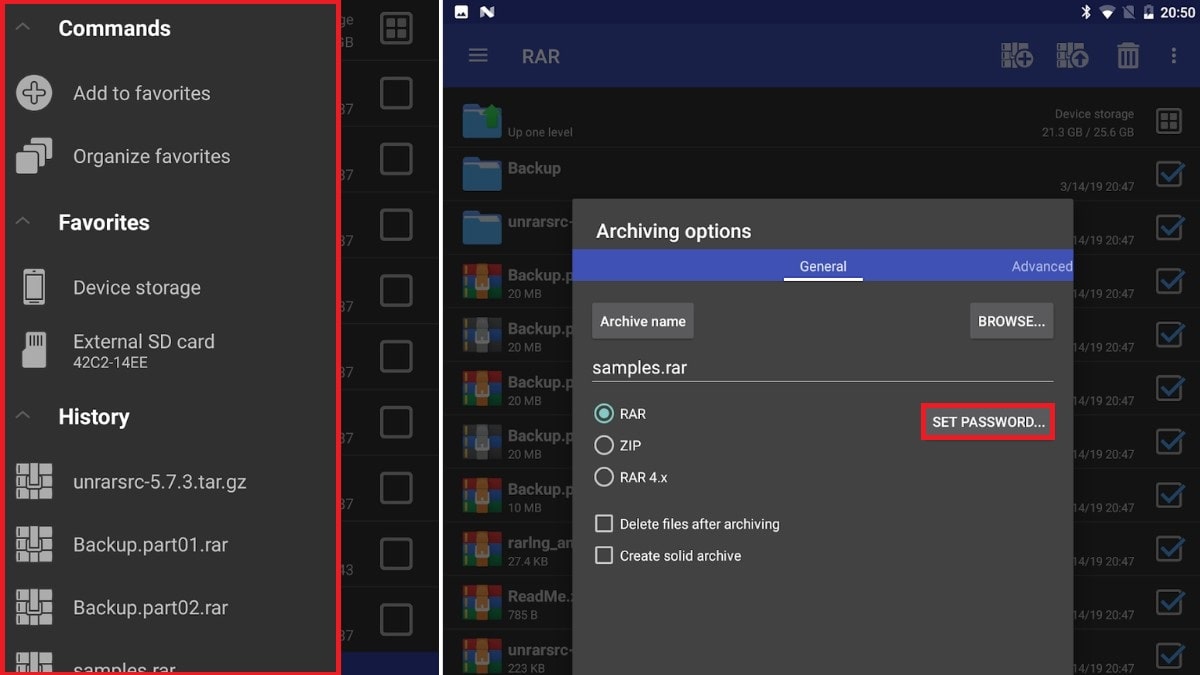
Task: Collapse the Favorites section chevron
Action: [23, 221]
